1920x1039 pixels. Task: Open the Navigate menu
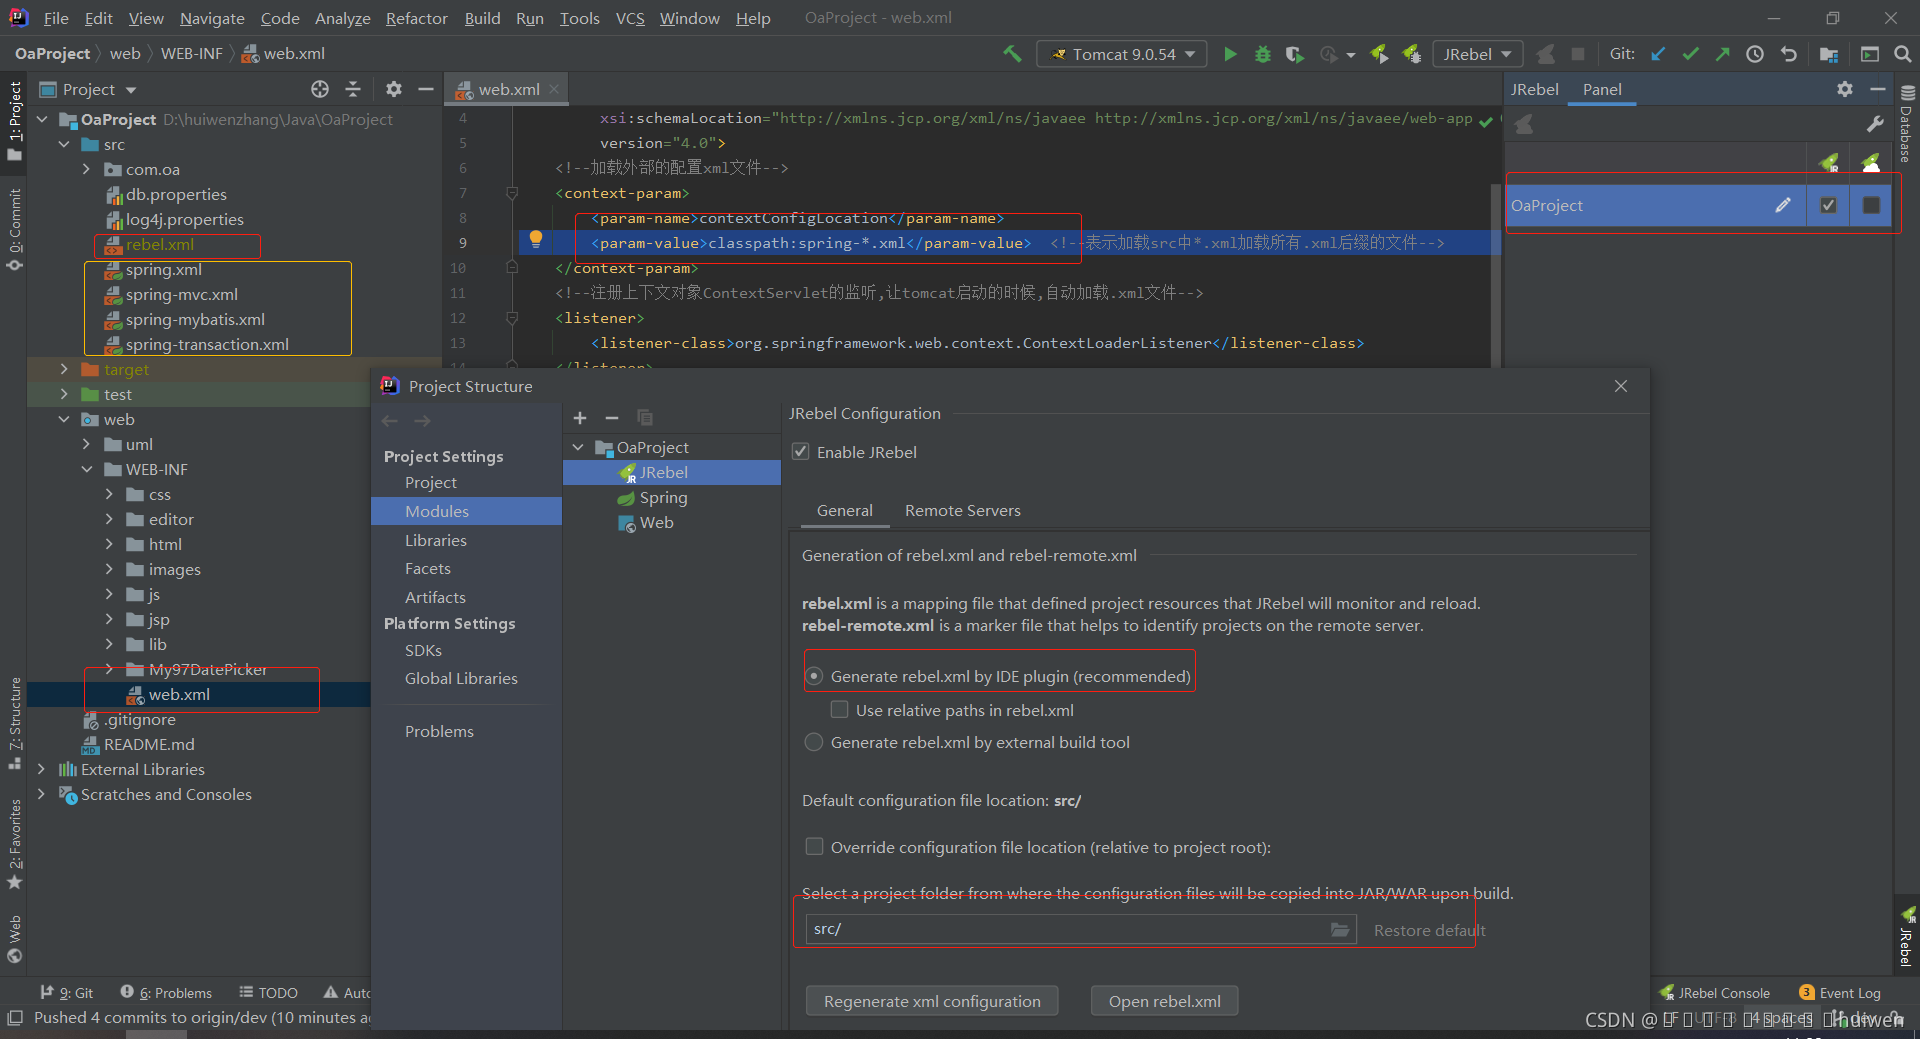212,18
